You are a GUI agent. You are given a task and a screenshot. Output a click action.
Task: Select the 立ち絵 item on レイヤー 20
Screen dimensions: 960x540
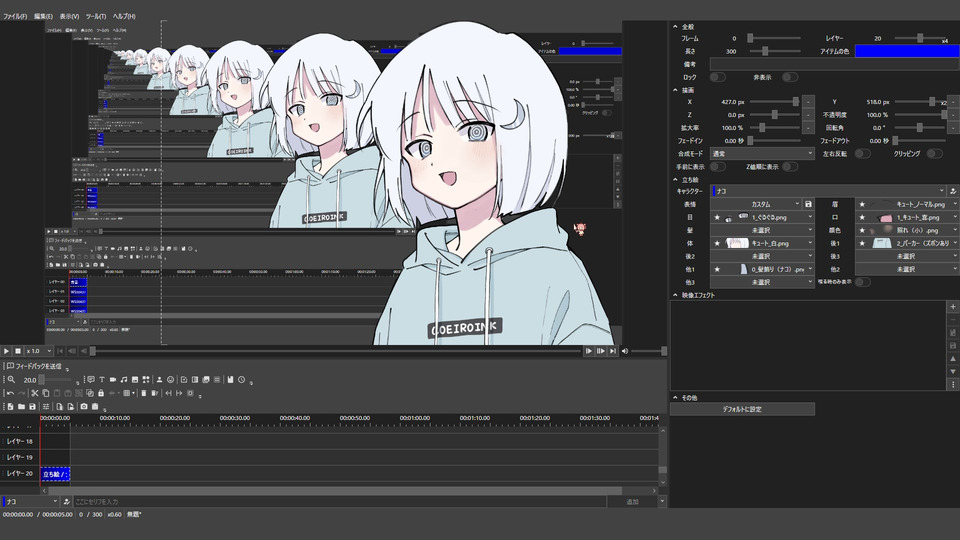click(x=55, y=474)
